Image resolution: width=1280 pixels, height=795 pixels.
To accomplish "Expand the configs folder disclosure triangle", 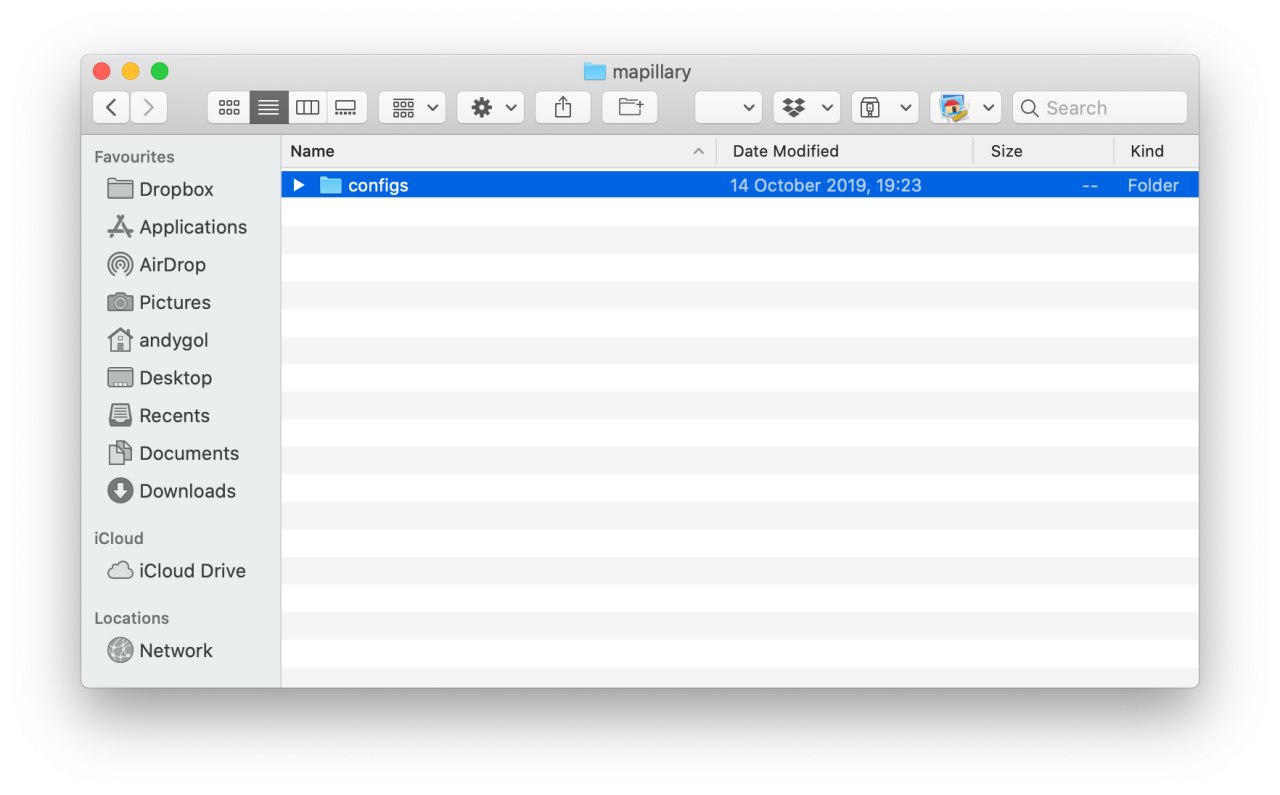I will (298, 185).
